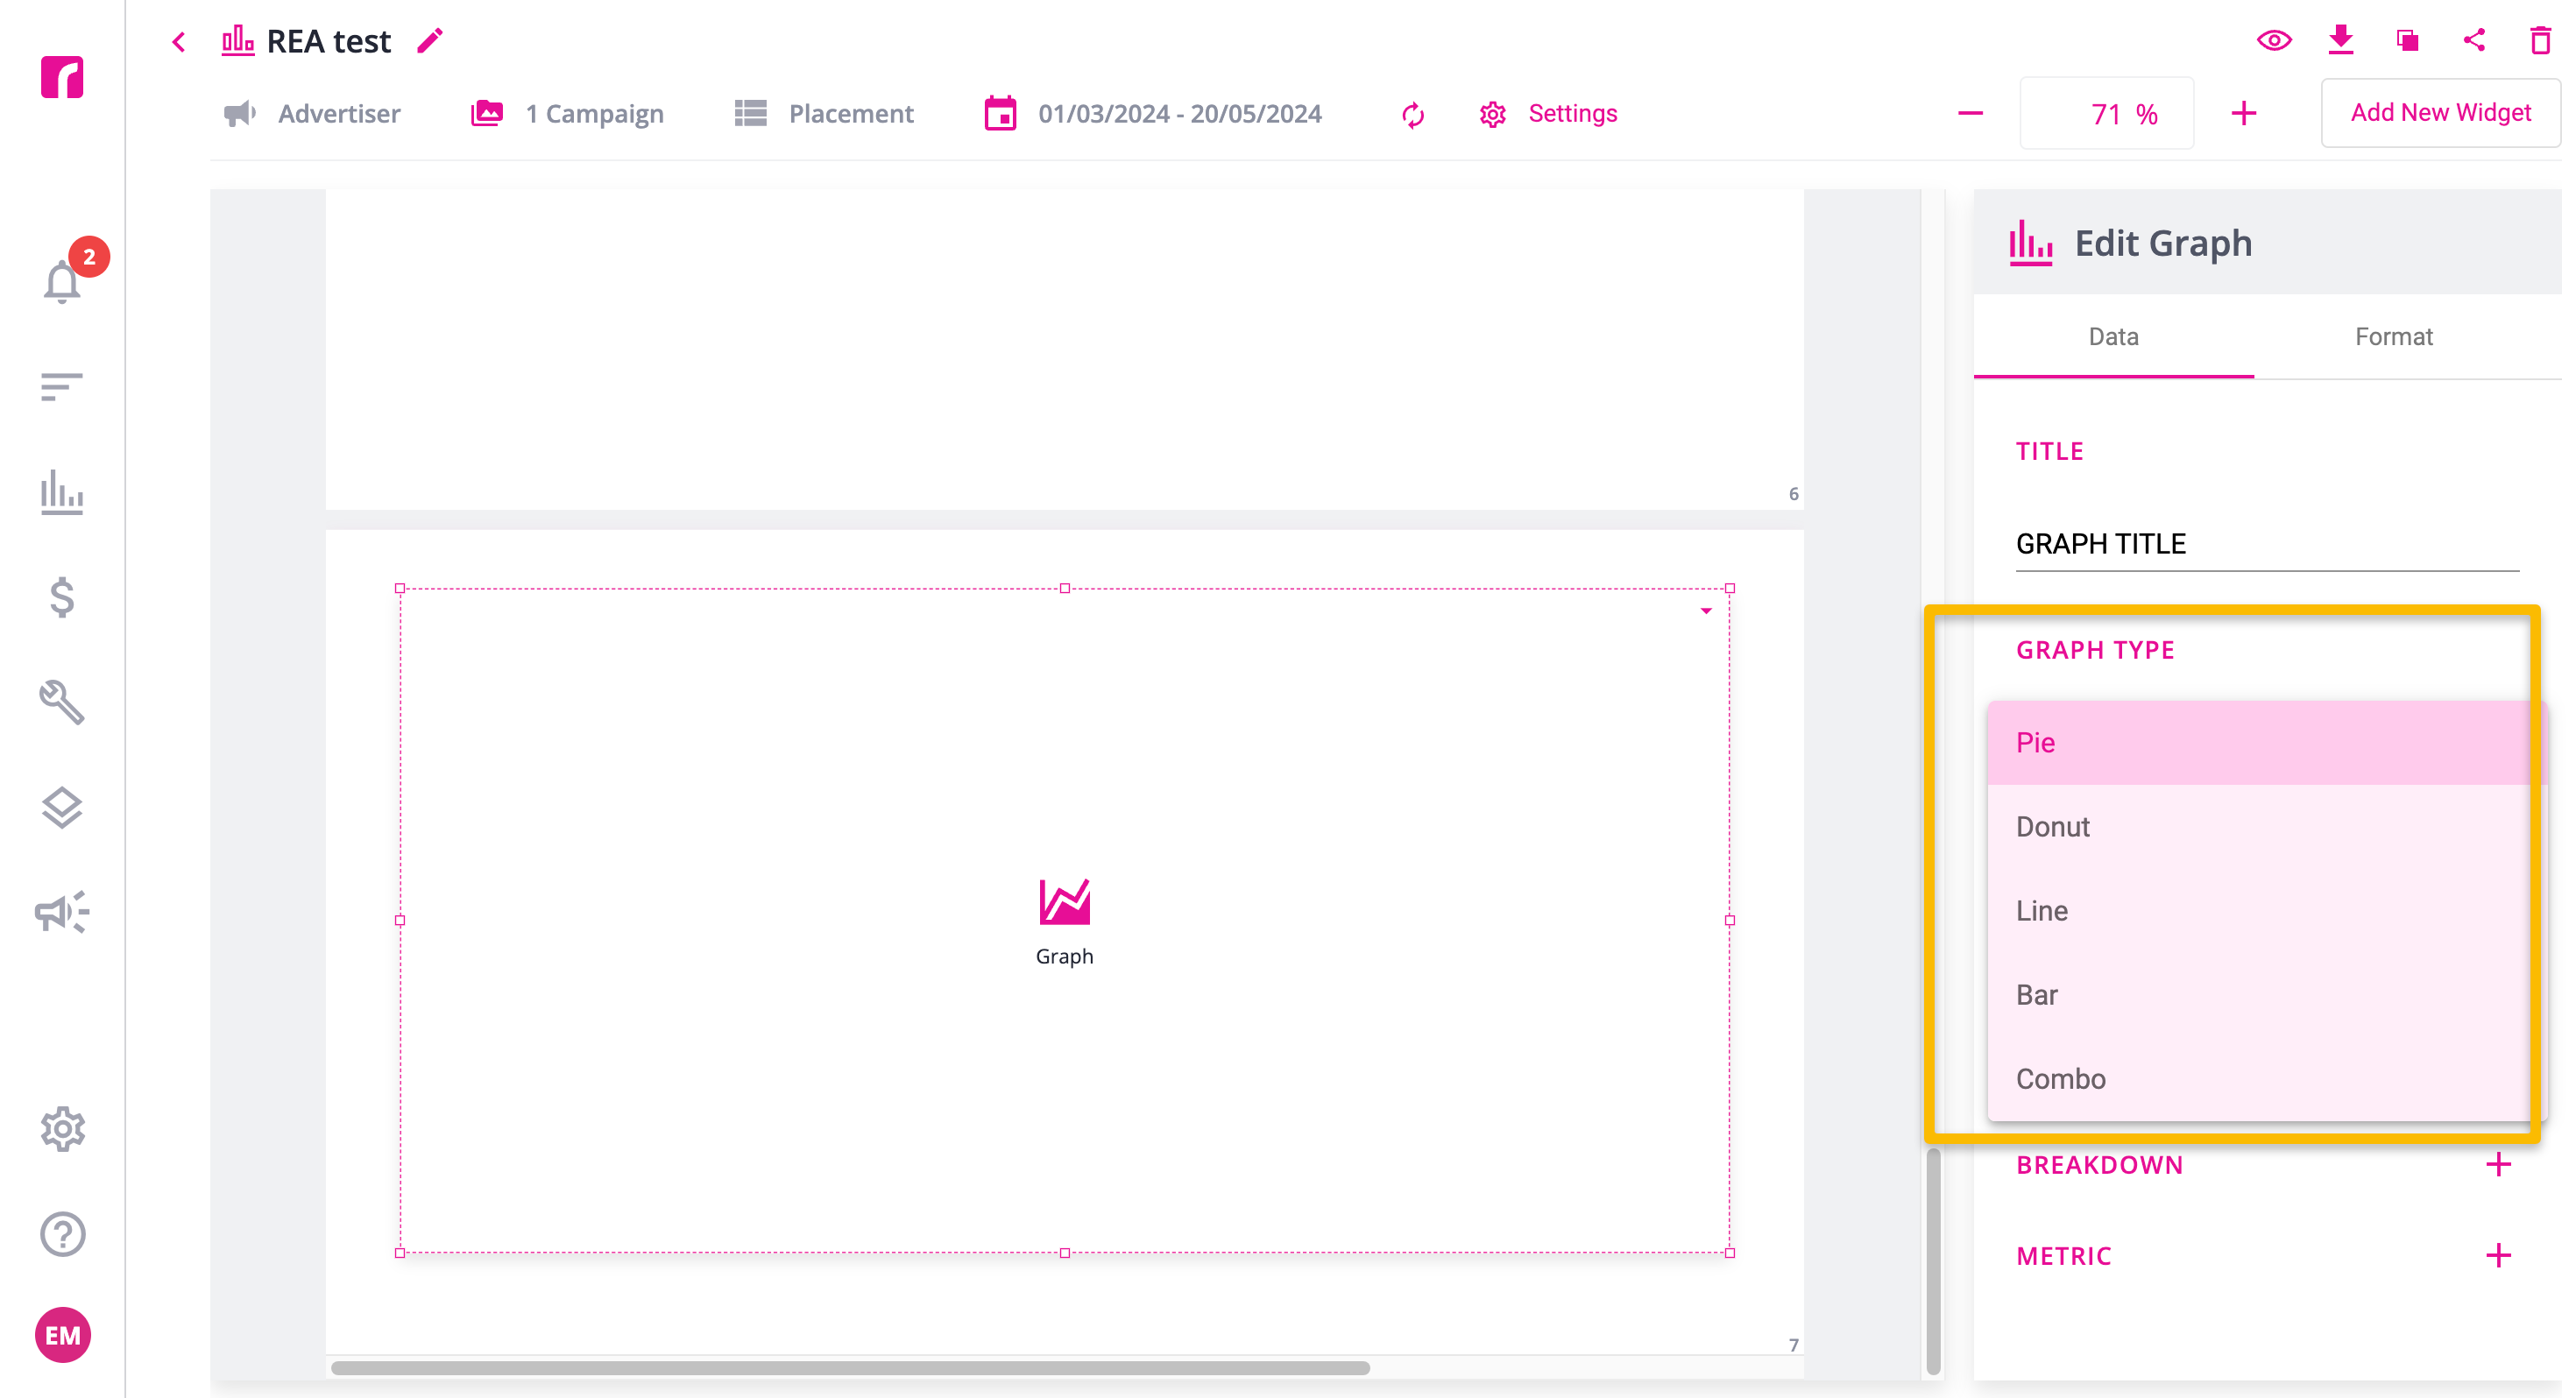This screenshot has height=1398, width=2576.
Task: Click the pink app logo
Action: [x=62, y=77]
